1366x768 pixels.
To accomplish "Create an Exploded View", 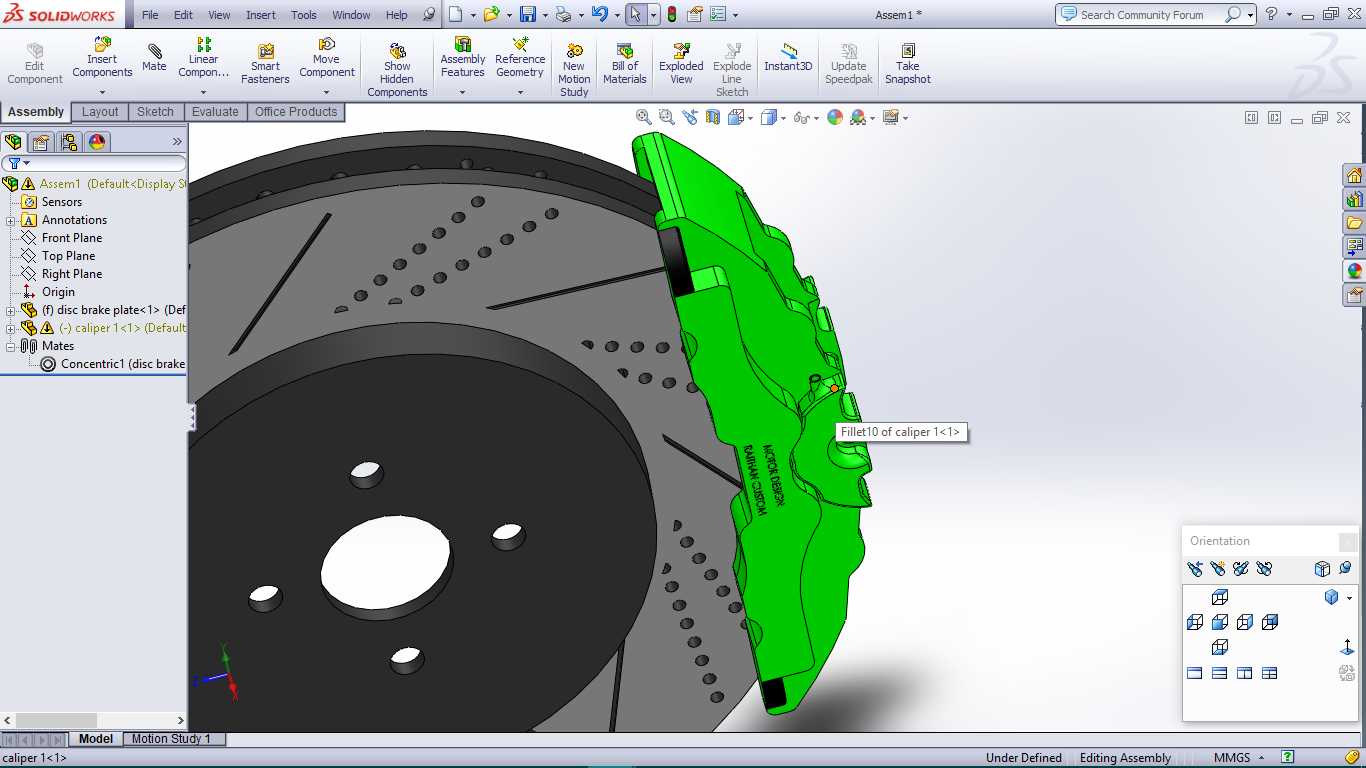I will click(681, 63).
